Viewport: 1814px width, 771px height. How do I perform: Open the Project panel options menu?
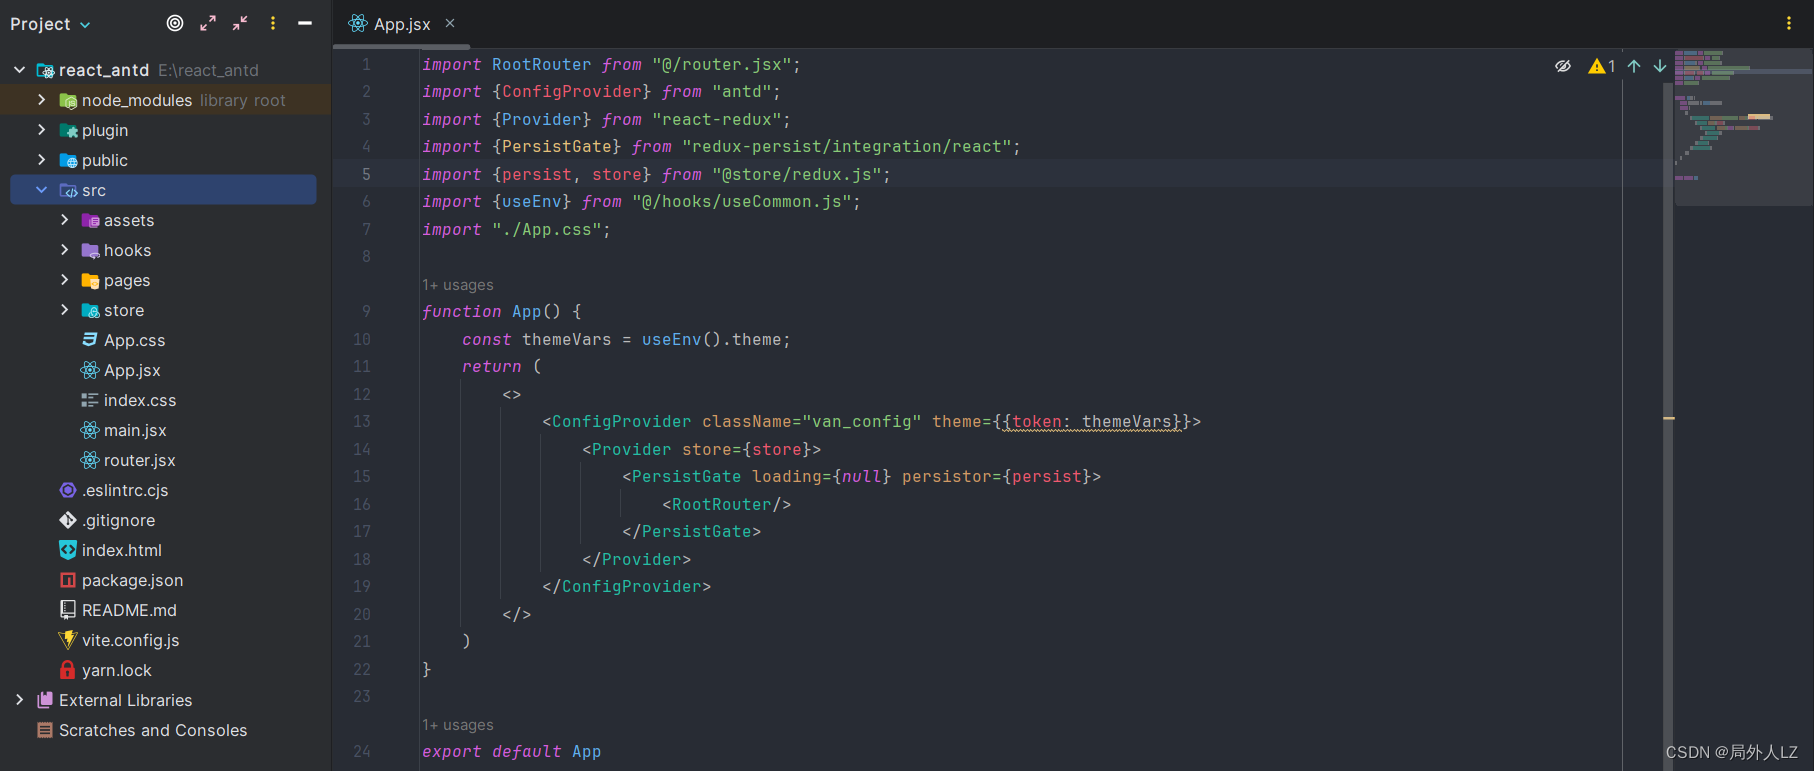[273, 23]
